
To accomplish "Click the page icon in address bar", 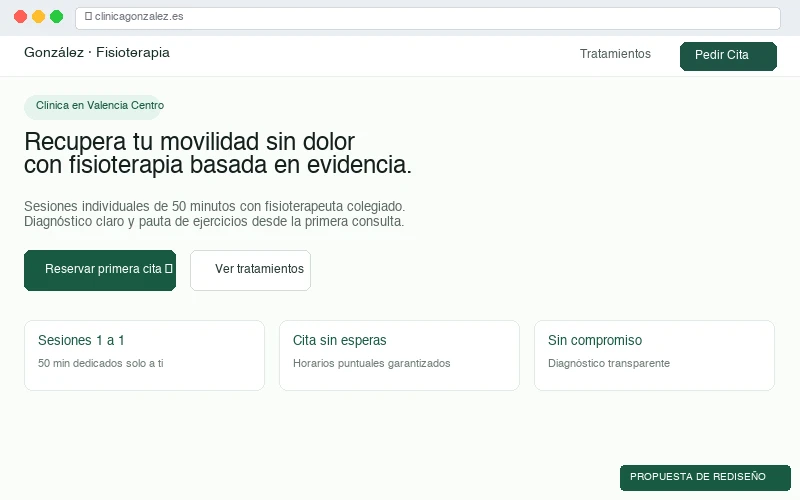I will click(x=88, y=16).
